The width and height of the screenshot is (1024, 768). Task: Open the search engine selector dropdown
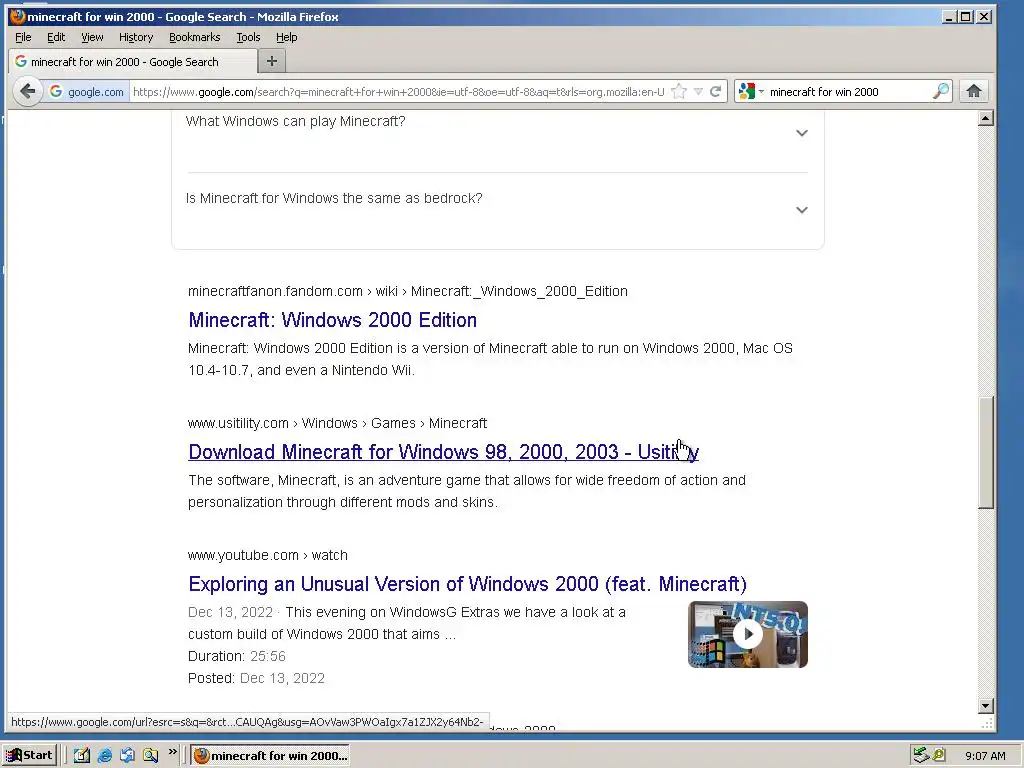[750, 91]
